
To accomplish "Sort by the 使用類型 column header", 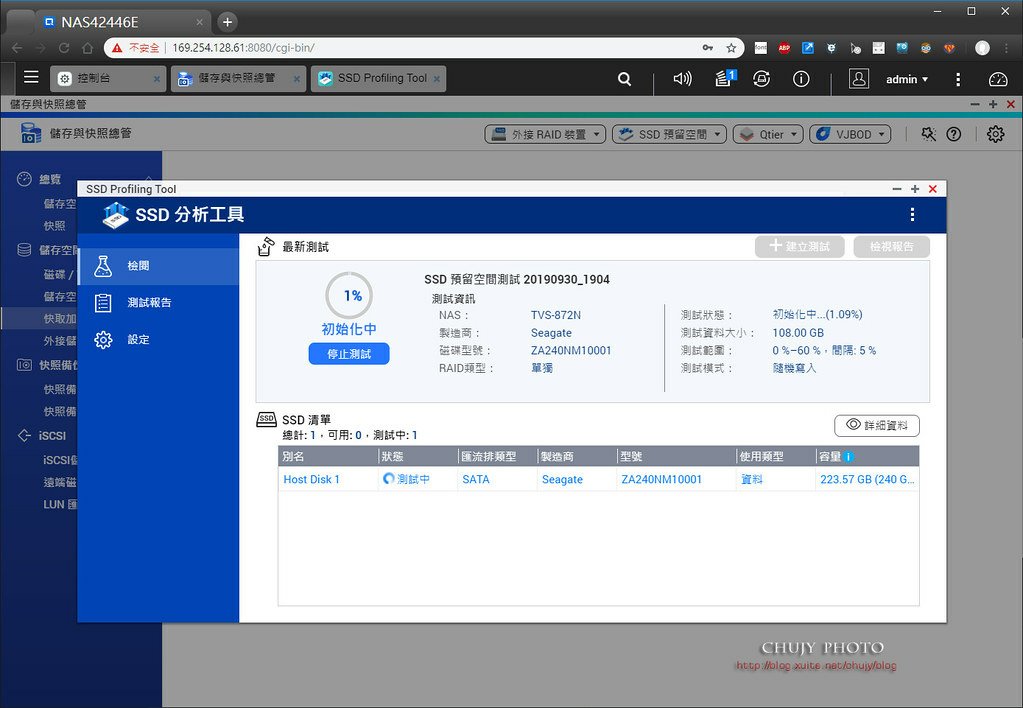I will pyautogui.click(x=776, y=457).
